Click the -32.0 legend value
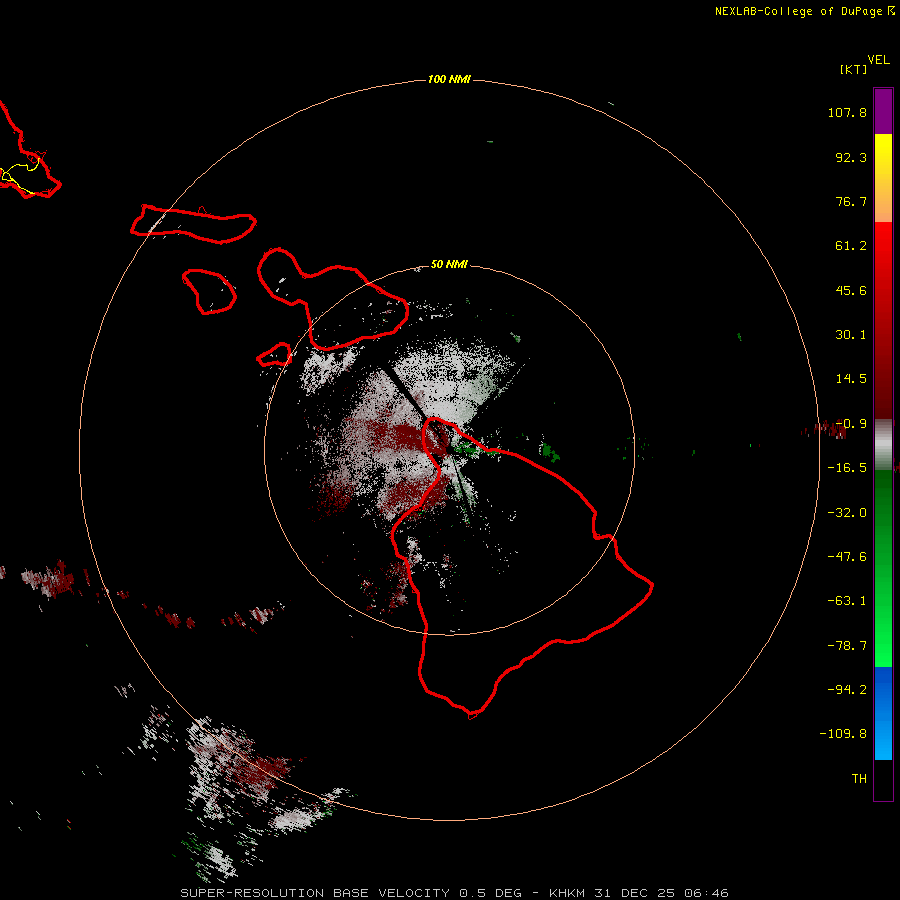The image size is (900, 900). click(x=847, y=513)
